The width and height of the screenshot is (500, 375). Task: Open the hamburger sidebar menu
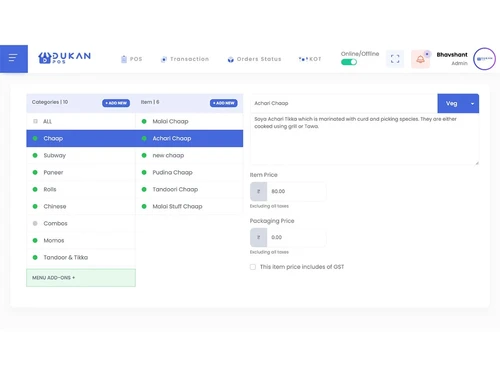(14, 59)
